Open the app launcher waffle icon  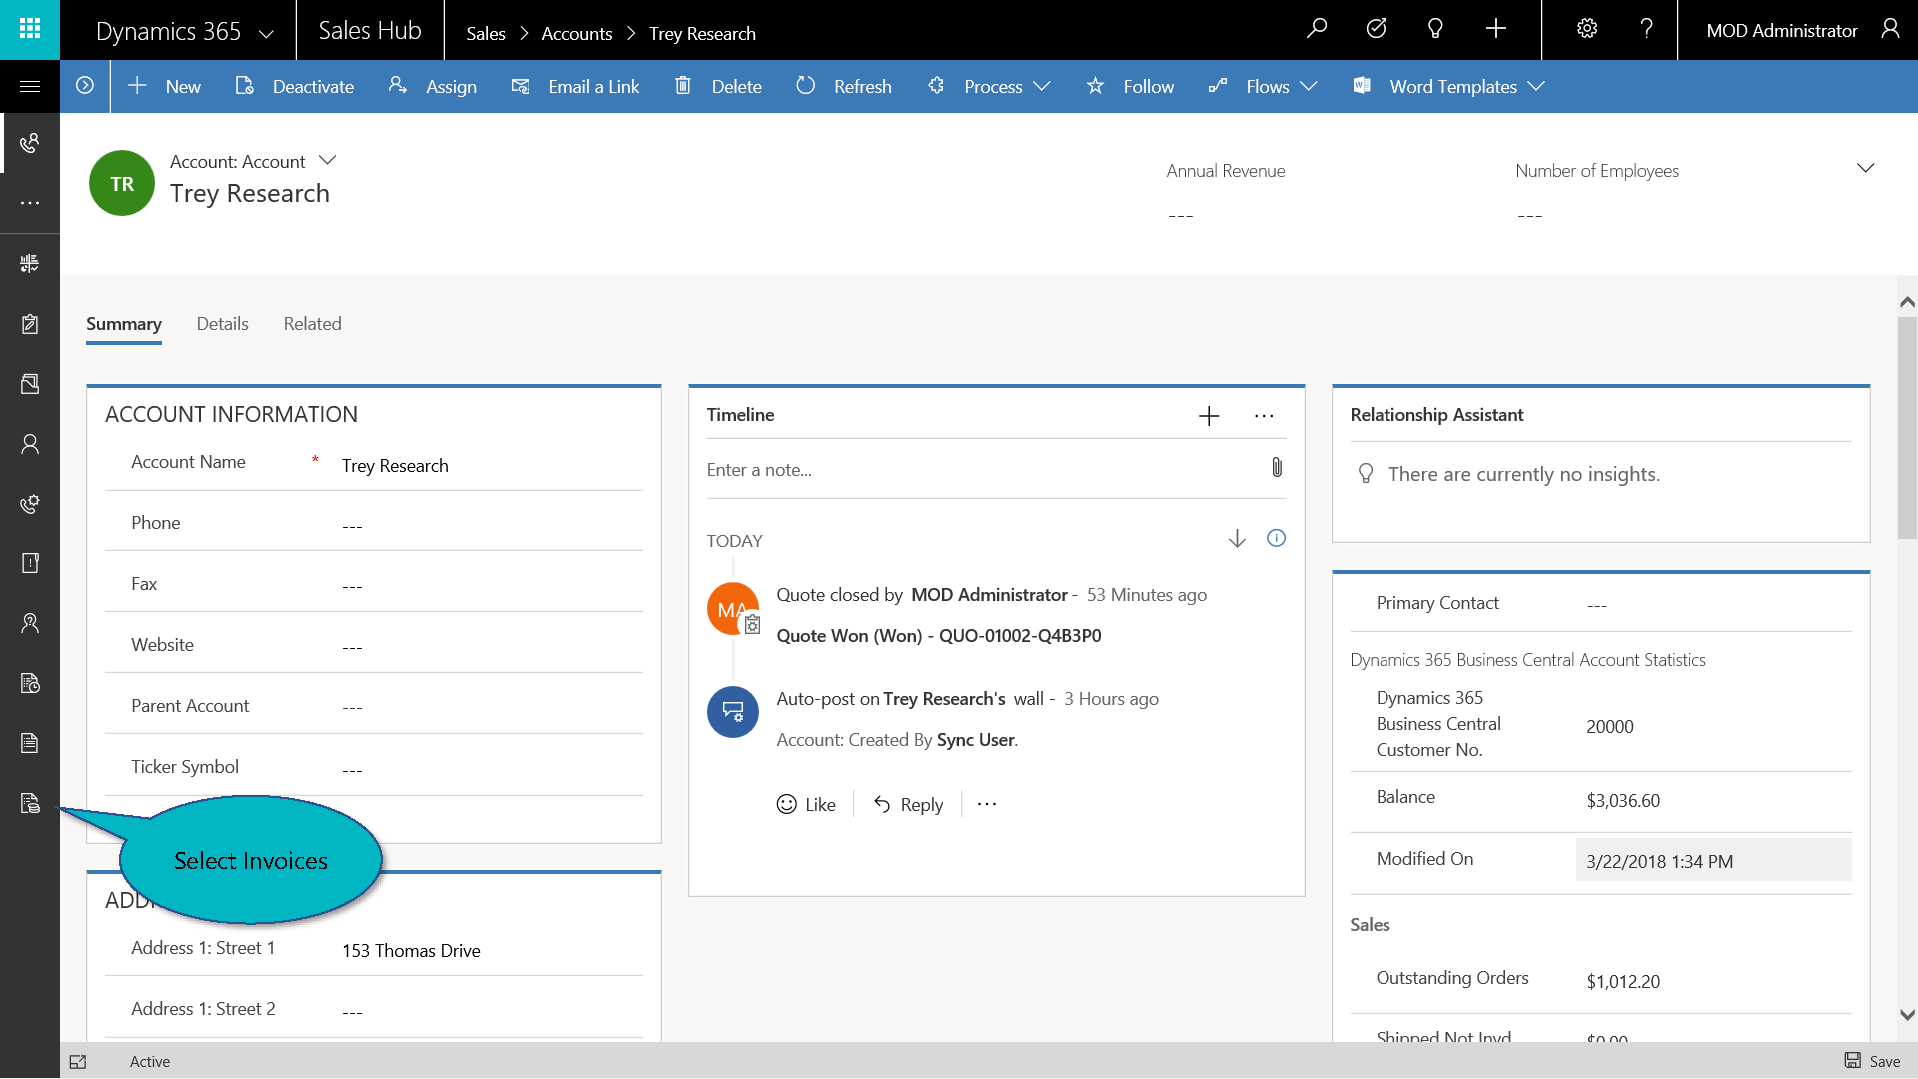(x=30, y=29)
